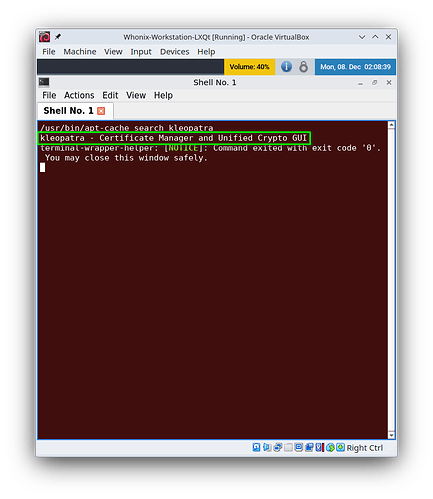The height and width of the screenshot is (499, 433).
Task: Minimize the Shell No. 1 terminal window
Action: click(x=360, y=83)
